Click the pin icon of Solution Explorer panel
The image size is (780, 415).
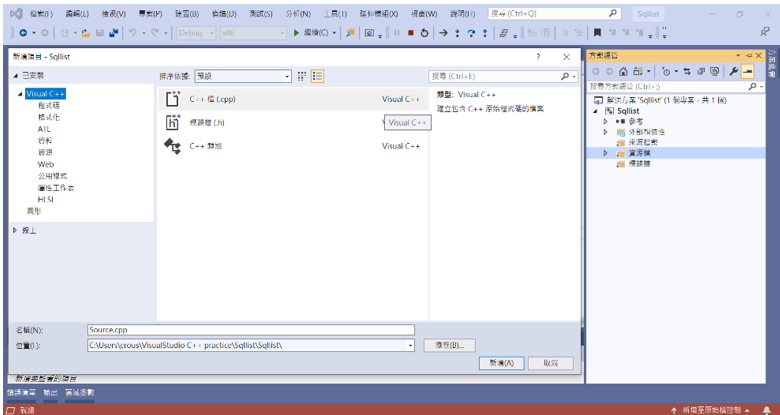[x=749, y=56]
